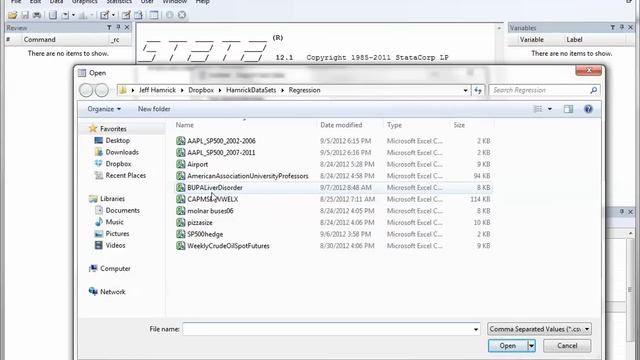Open the Data Editor toolbar icon

(126, 15)
